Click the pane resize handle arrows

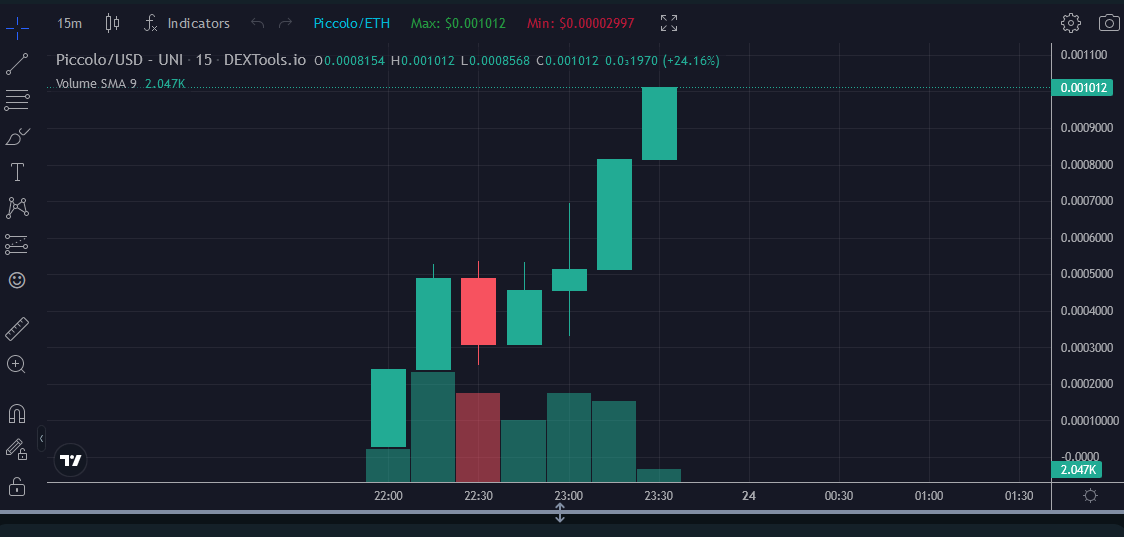(x=560, y=513)
